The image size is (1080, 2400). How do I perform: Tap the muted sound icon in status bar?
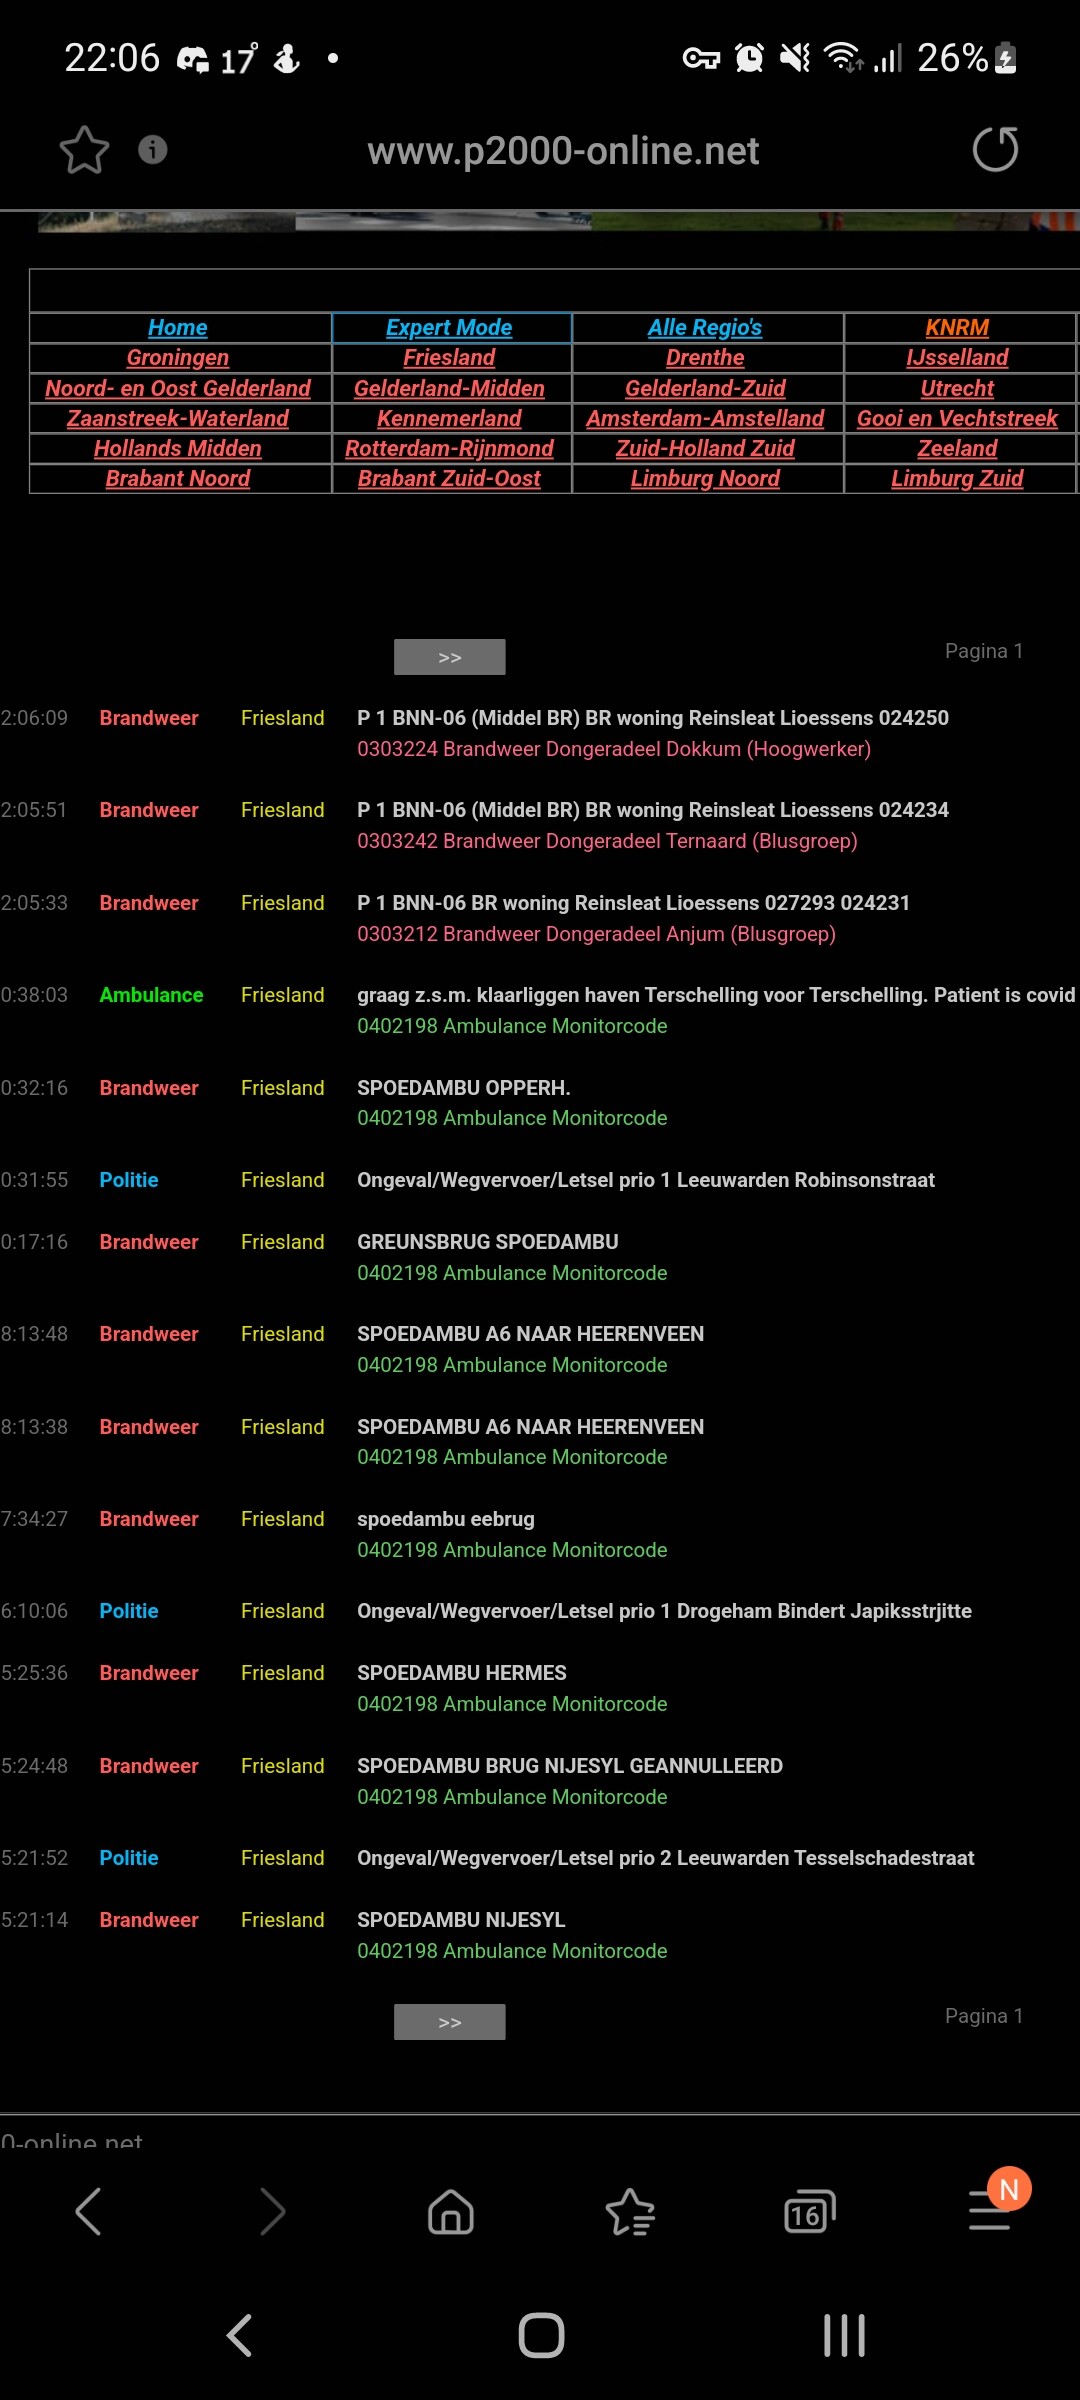click(795, 58)
